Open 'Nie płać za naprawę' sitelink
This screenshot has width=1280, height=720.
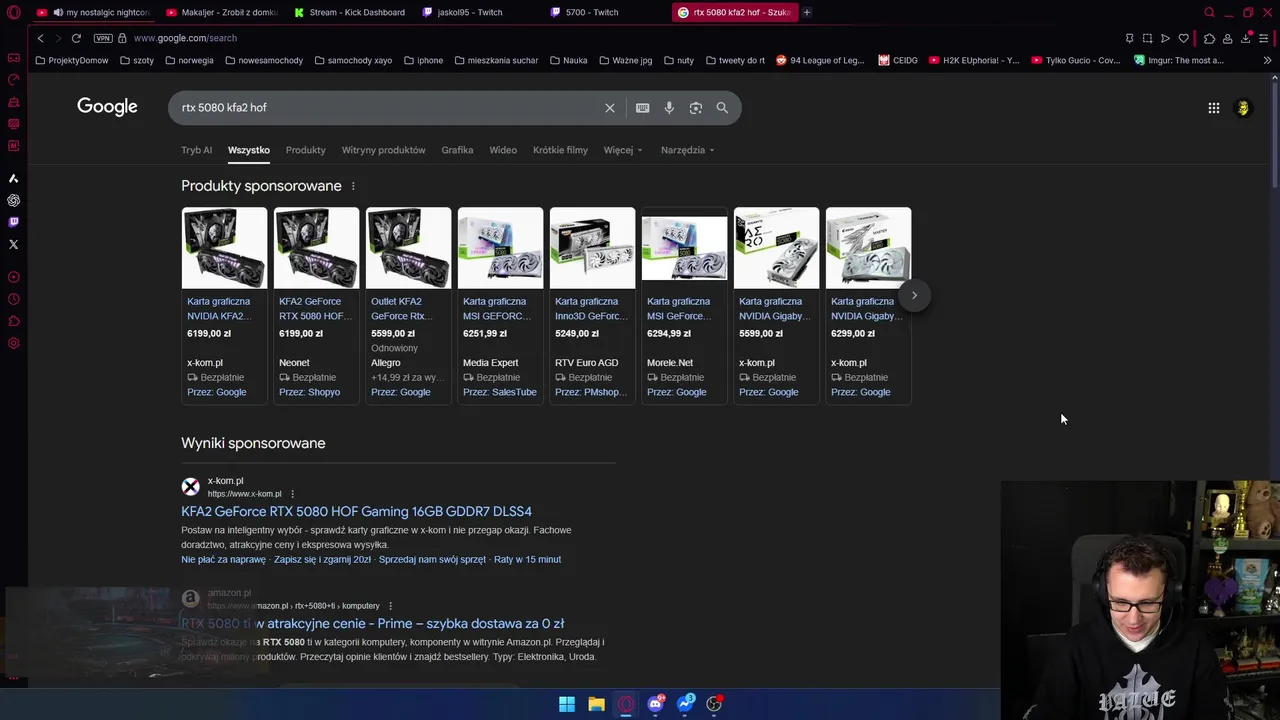click(223, 559)
